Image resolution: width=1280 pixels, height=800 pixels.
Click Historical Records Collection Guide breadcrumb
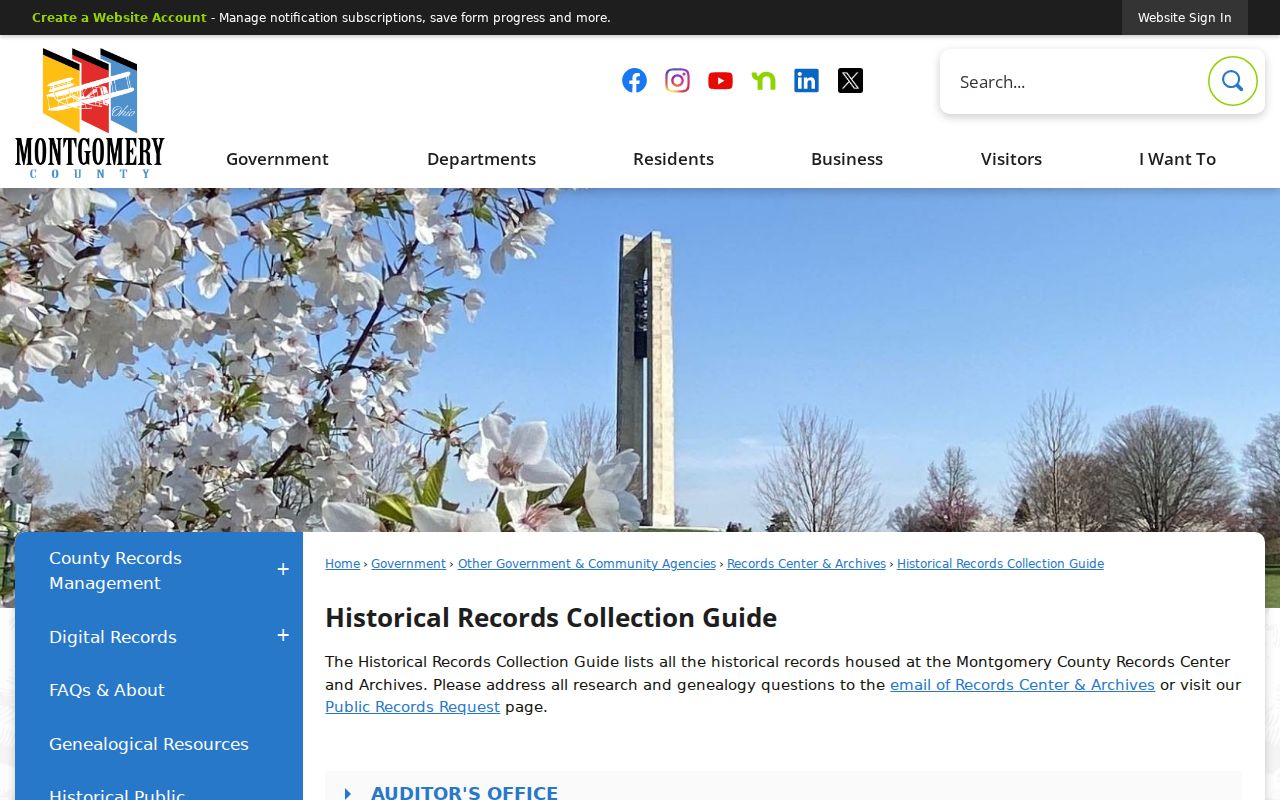pyautogui.click(x=1000, y=564)
